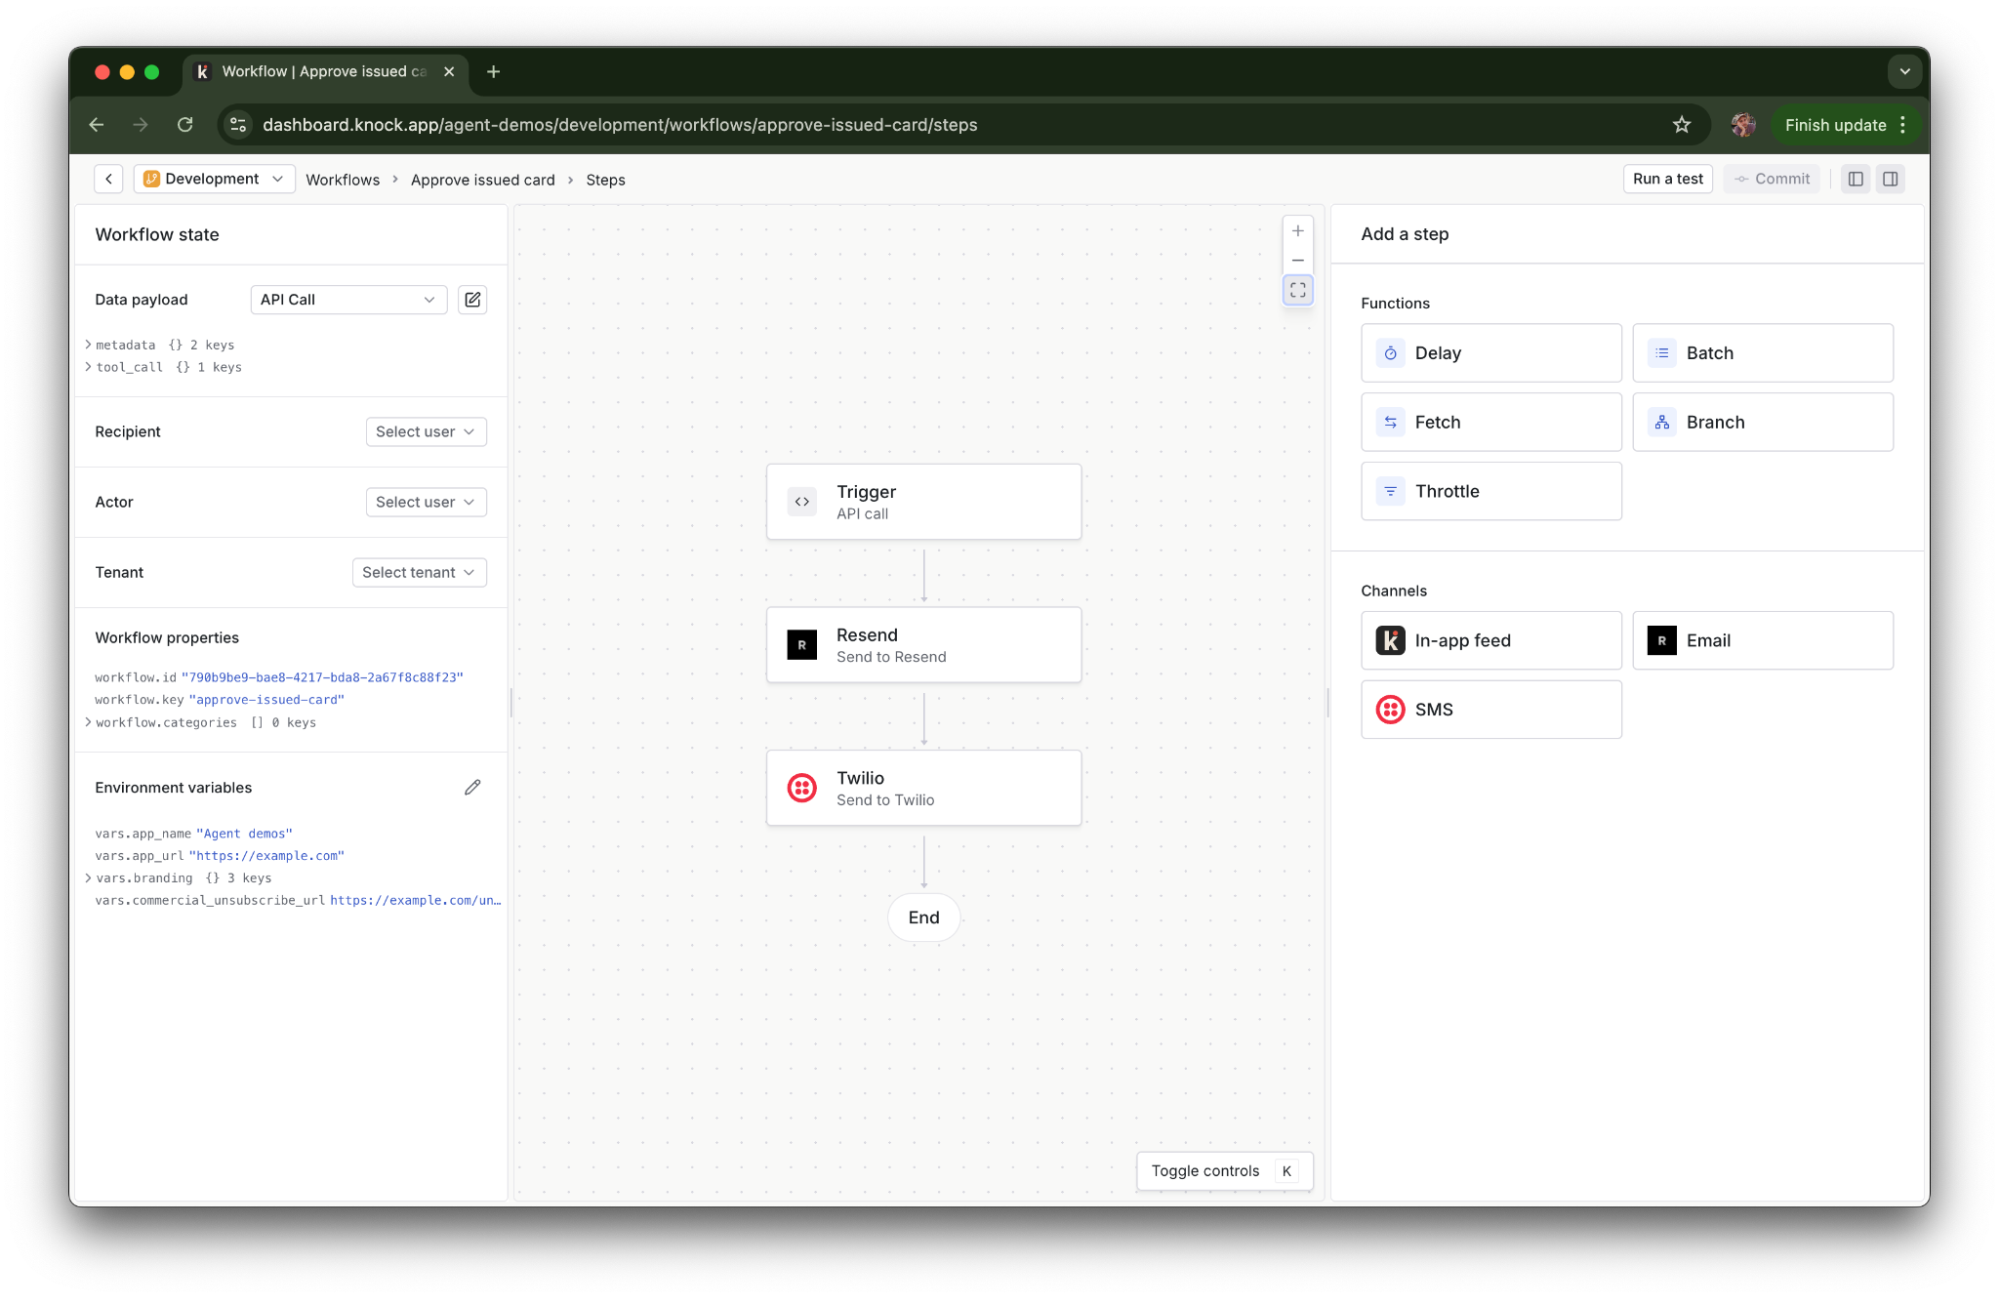Toggle the left sidebar panel
This screenshot has height=1299, width=1999.
[x=1855, y=179]
